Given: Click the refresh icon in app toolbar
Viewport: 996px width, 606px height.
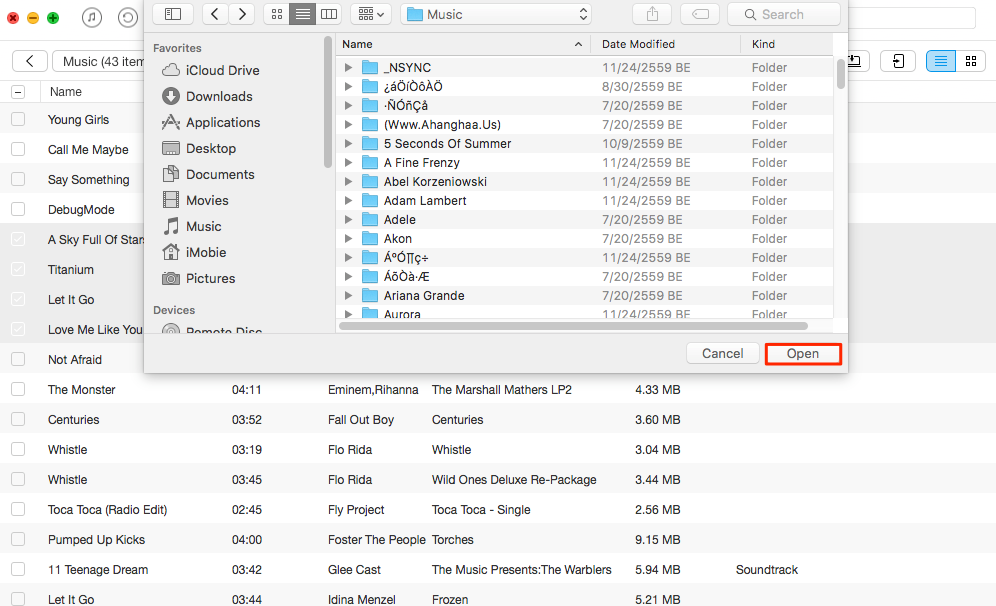Looking at the screenshot, I should click(128, 17).
